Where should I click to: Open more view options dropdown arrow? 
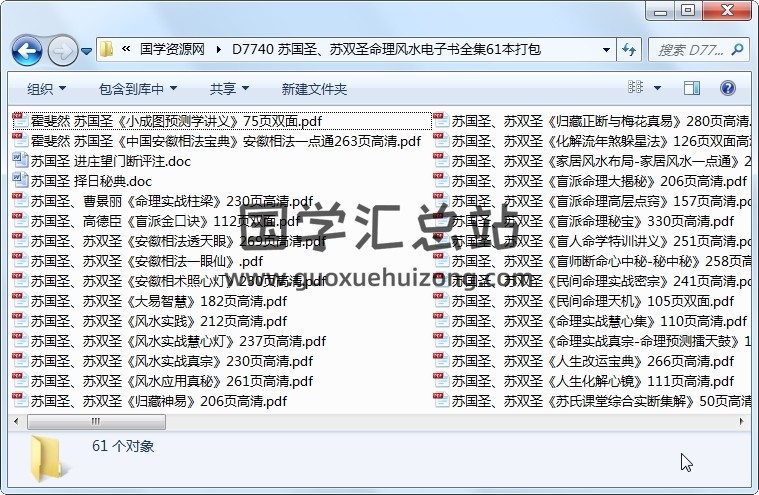[657, 88]
